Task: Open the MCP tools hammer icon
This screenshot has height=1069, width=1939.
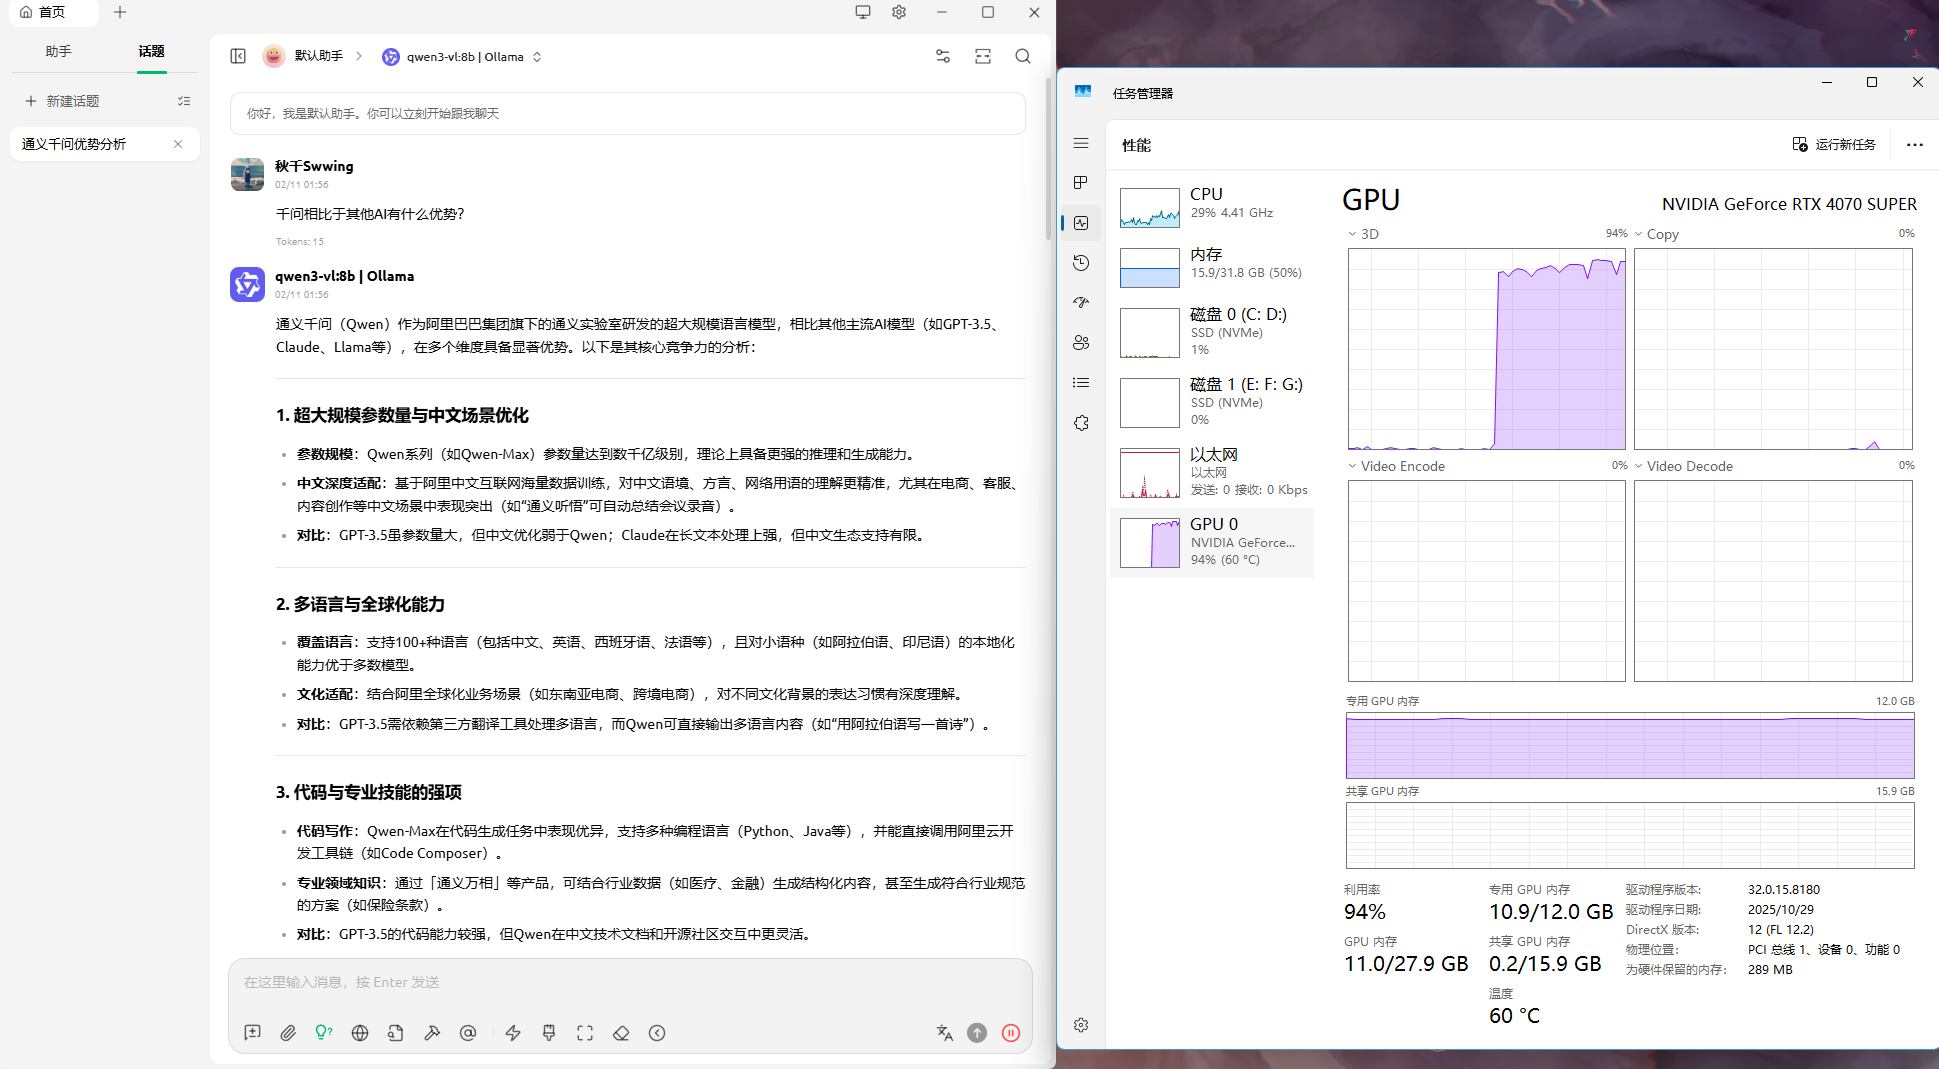Action: [432, 1033]
